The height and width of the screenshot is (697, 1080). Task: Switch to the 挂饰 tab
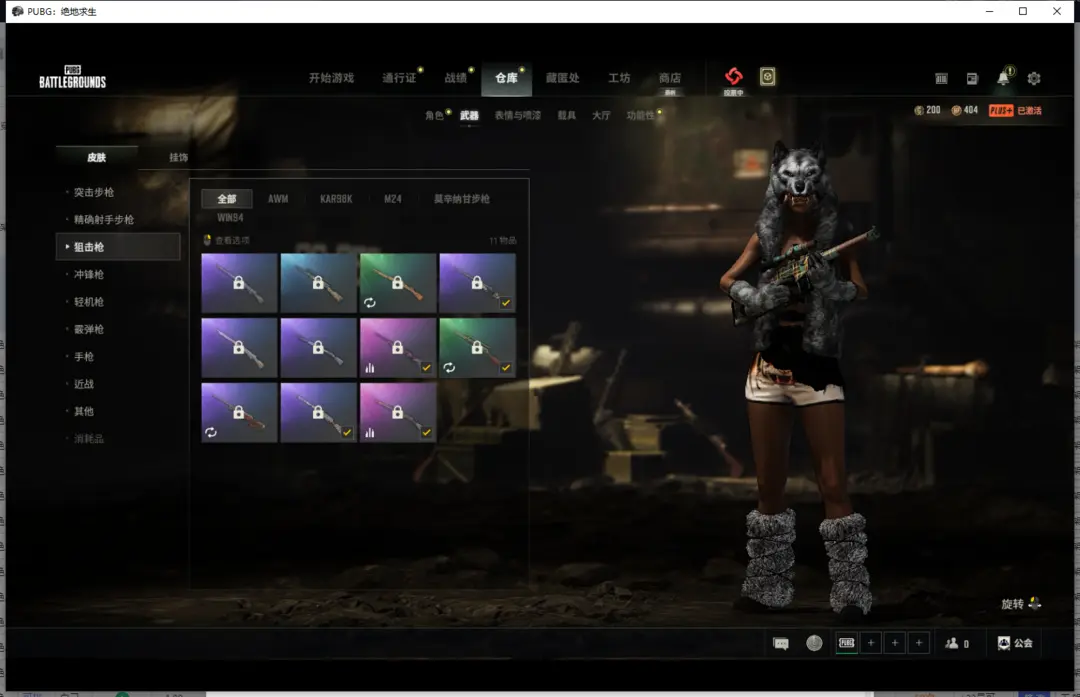click(178, 157)
